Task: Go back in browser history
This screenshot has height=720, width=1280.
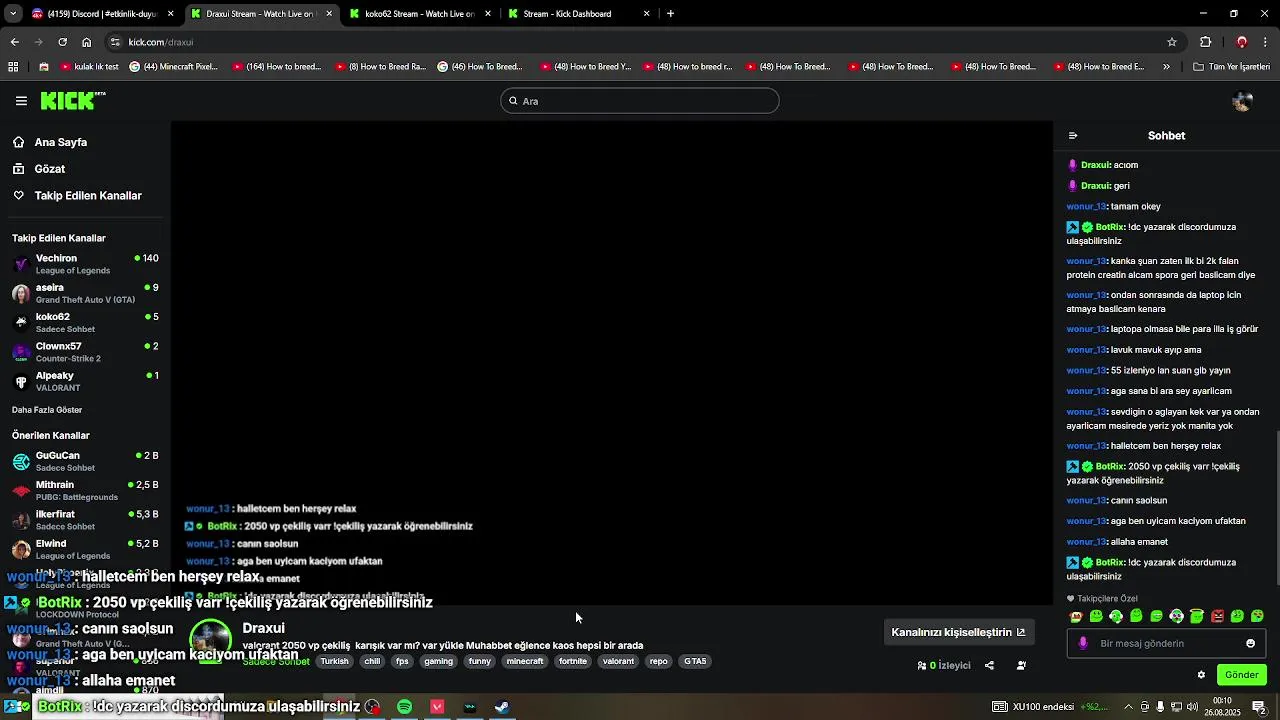Action: click(x=14, y=42)
